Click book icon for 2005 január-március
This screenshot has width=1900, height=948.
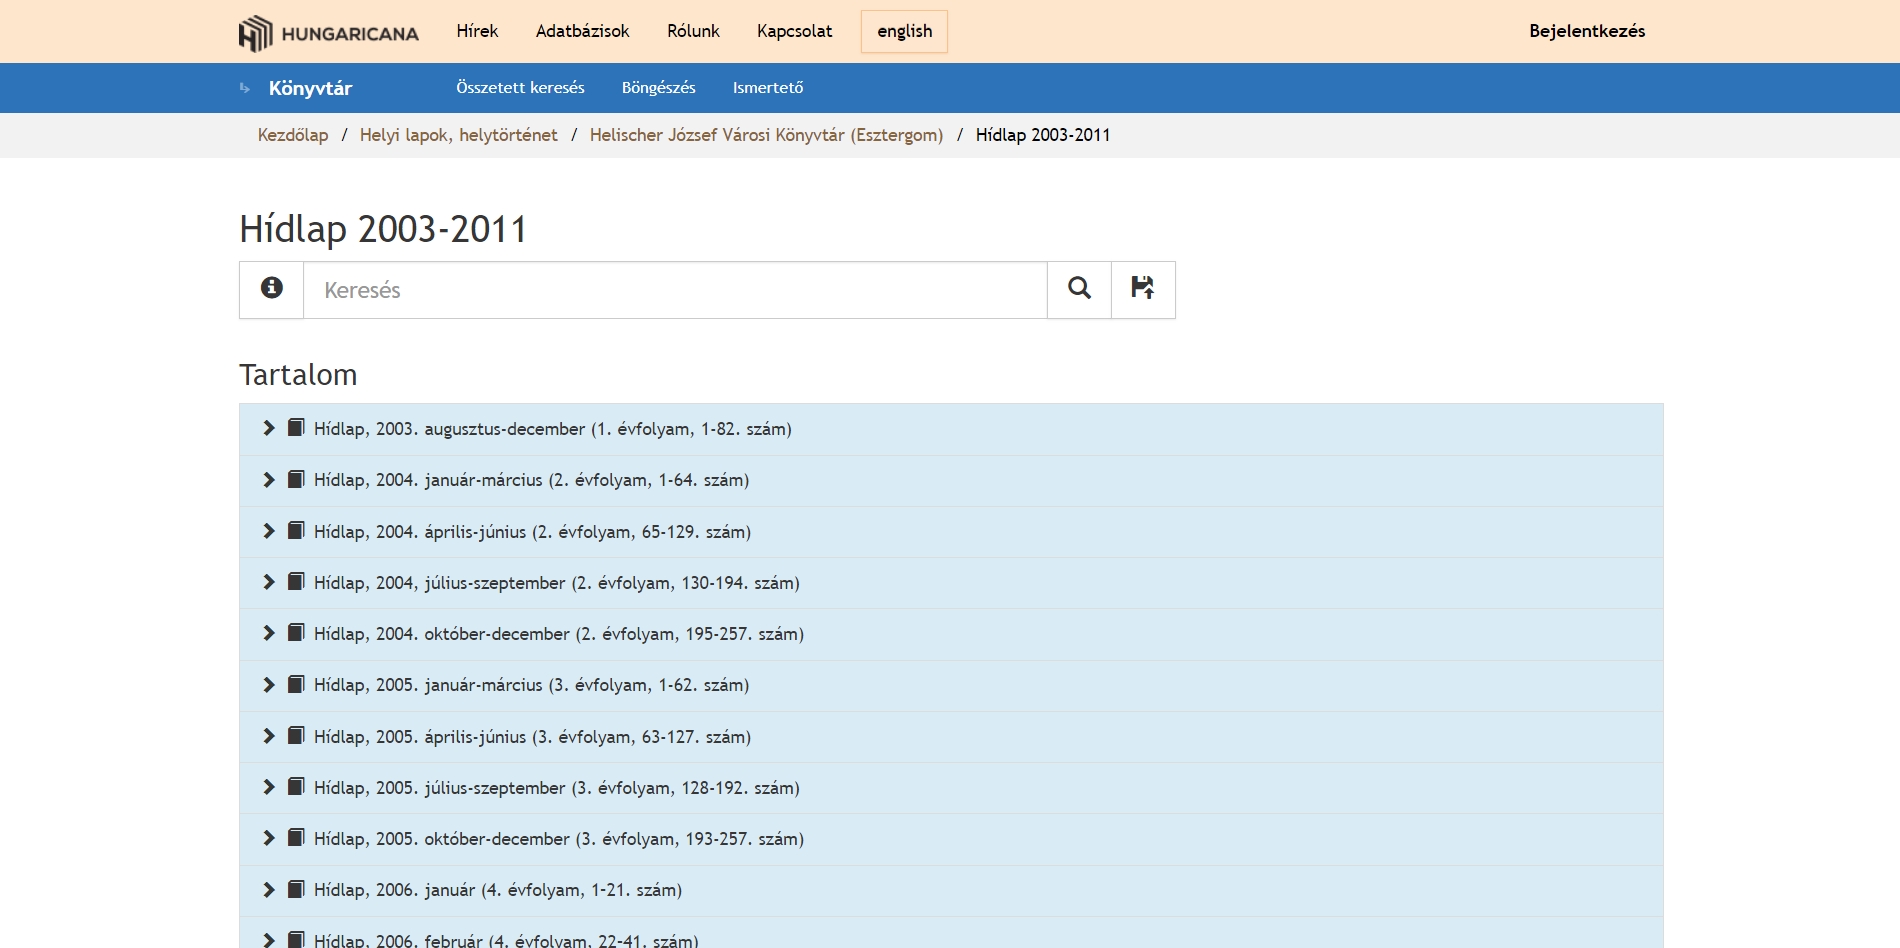pyautogui.click(x=296, y=684)
